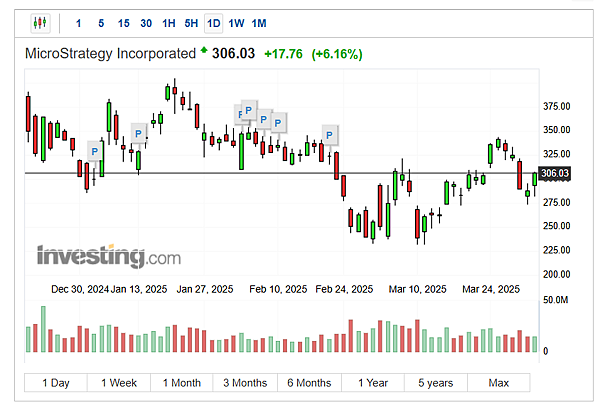The height and width of the screenshot is (410, 600).
Task: Show the 1 Month range
Action: [x=182, y=383]
